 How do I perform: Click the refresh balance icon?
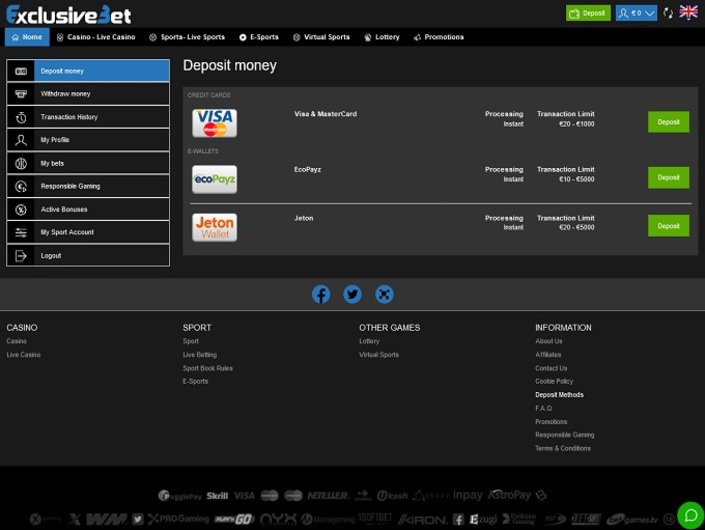(x=668, y=13)
